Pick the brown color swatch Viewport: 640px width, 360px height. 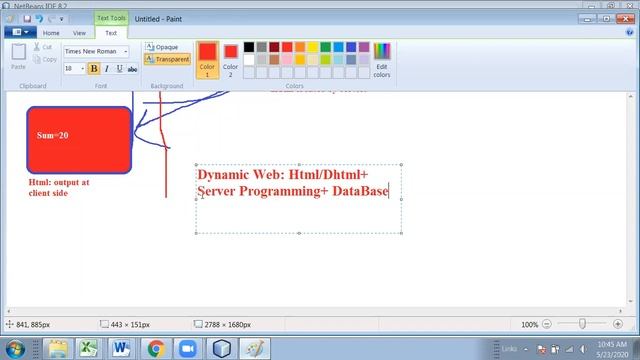[274, 60]
